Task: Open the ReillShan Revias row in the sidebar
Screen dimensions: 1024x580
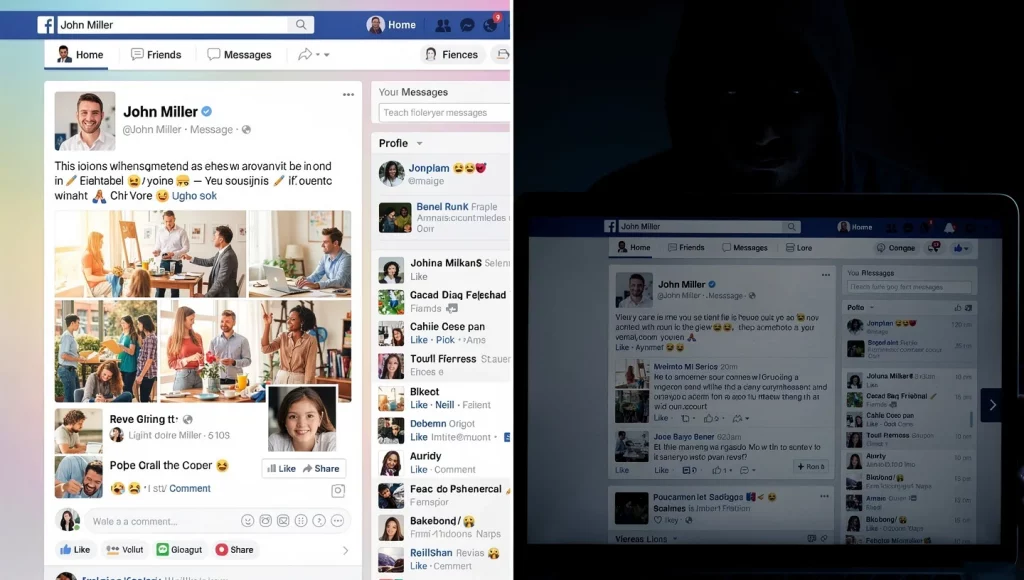Action: point(443,559)
